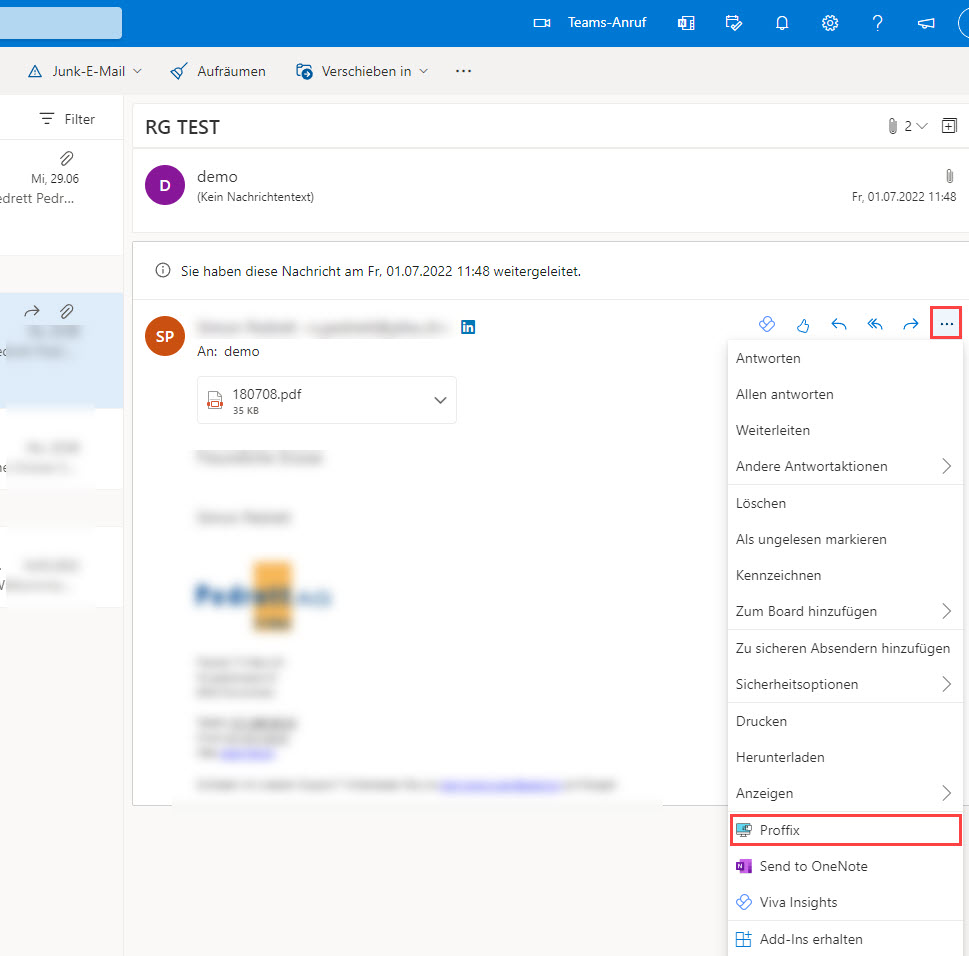Expand the Junk-E-Mail dropdown arrow
The image size is (969, 956).
[137, 71]
